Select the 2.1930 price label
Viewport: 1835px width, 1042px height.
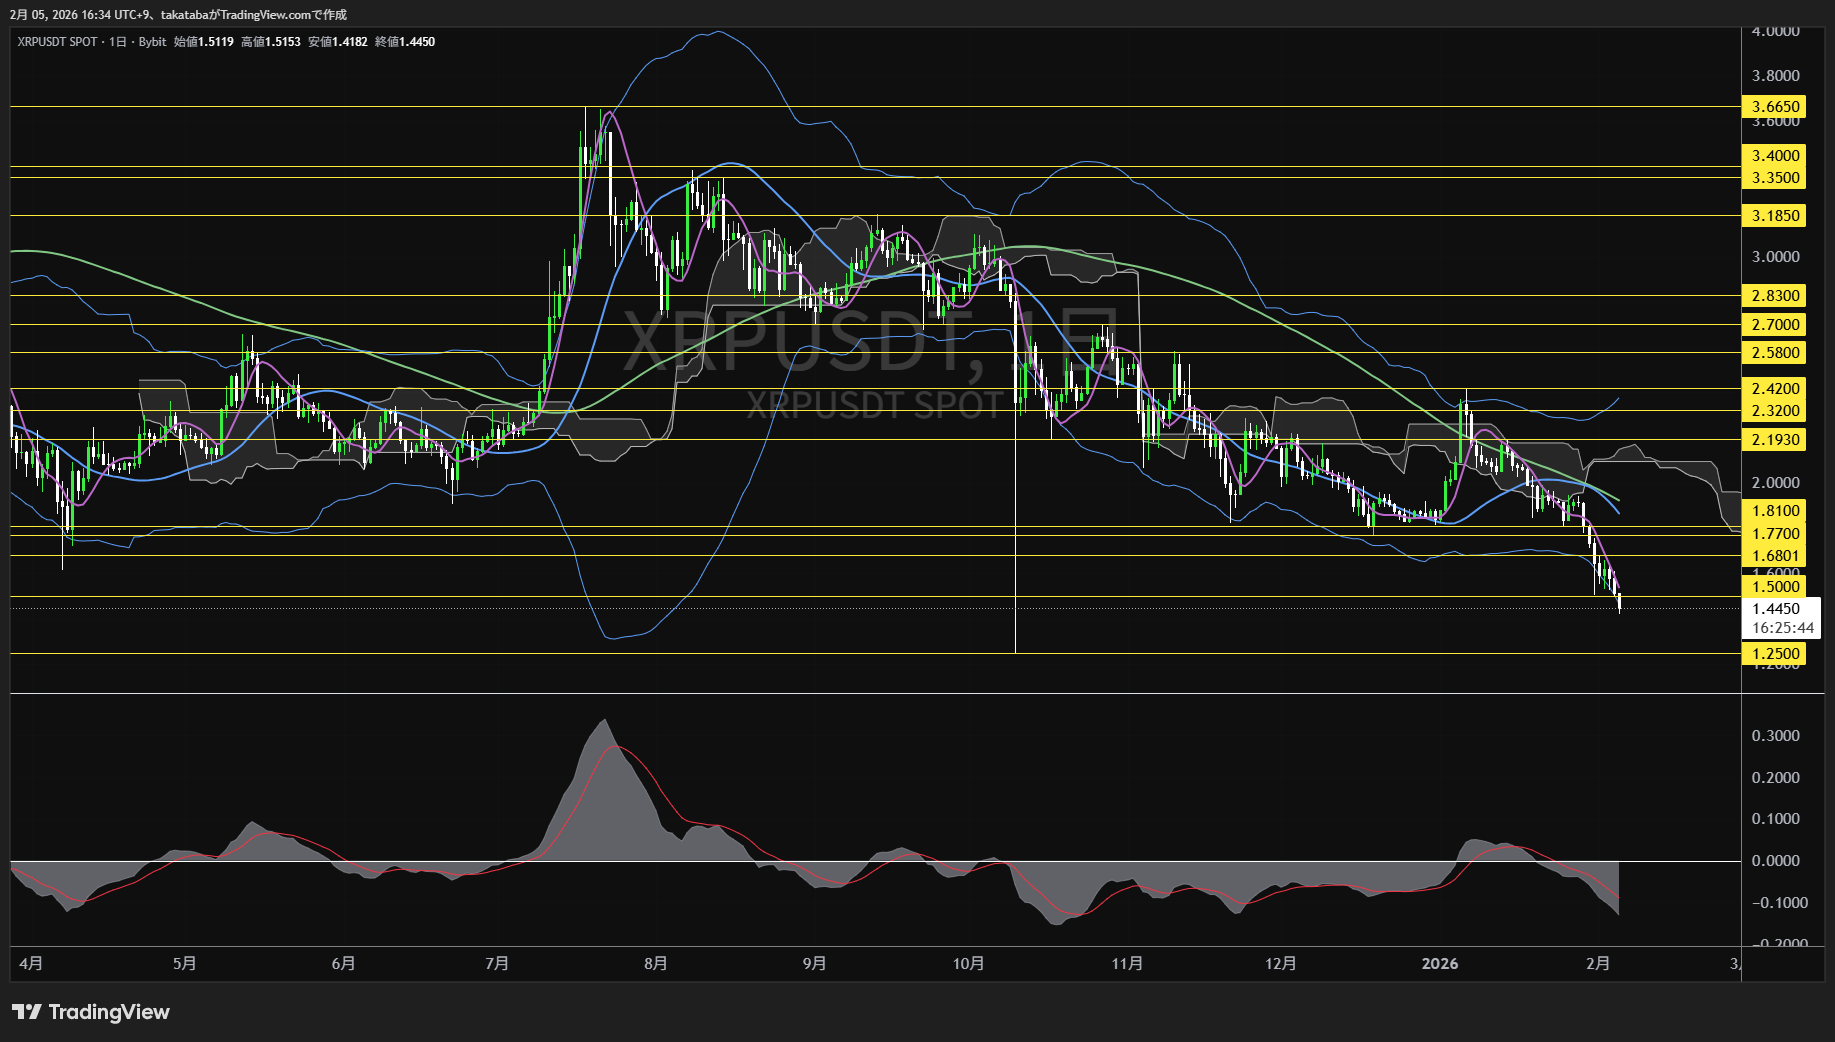pyautogui.click(x=1775, y=440)
